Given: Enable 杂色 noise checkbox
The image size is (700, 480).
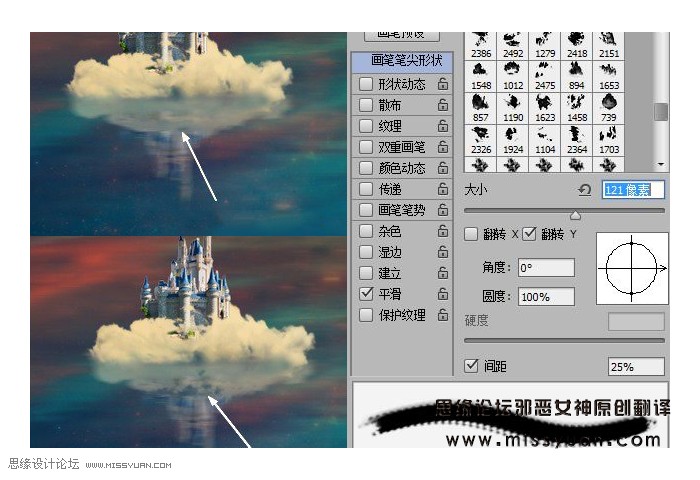Looking at the screenshot, I should 366,231.
